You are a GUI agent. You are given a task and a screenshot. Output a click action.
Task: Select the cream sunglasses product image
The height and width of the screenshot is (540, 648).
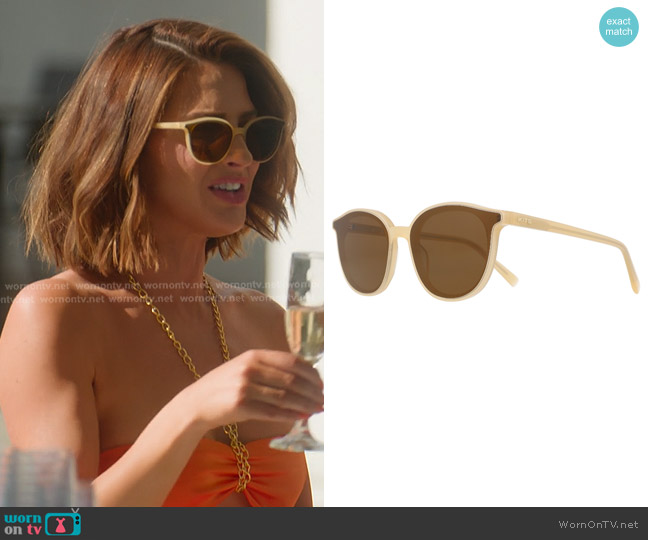[486, 252]
